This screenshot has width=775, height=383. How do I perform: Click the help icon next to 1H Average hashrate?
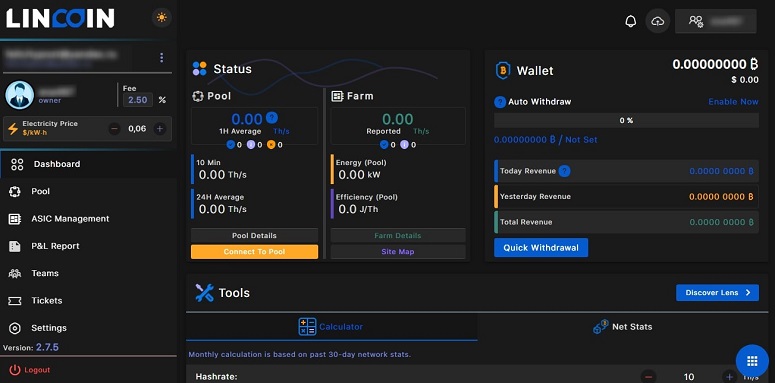click(271, 118)
